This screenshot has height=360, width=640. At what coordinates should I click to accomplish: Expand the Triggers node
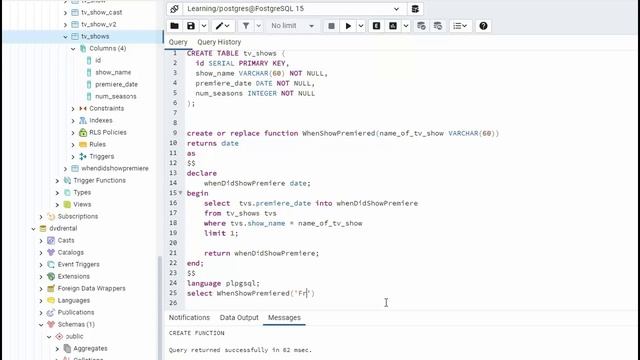point(73,156)
